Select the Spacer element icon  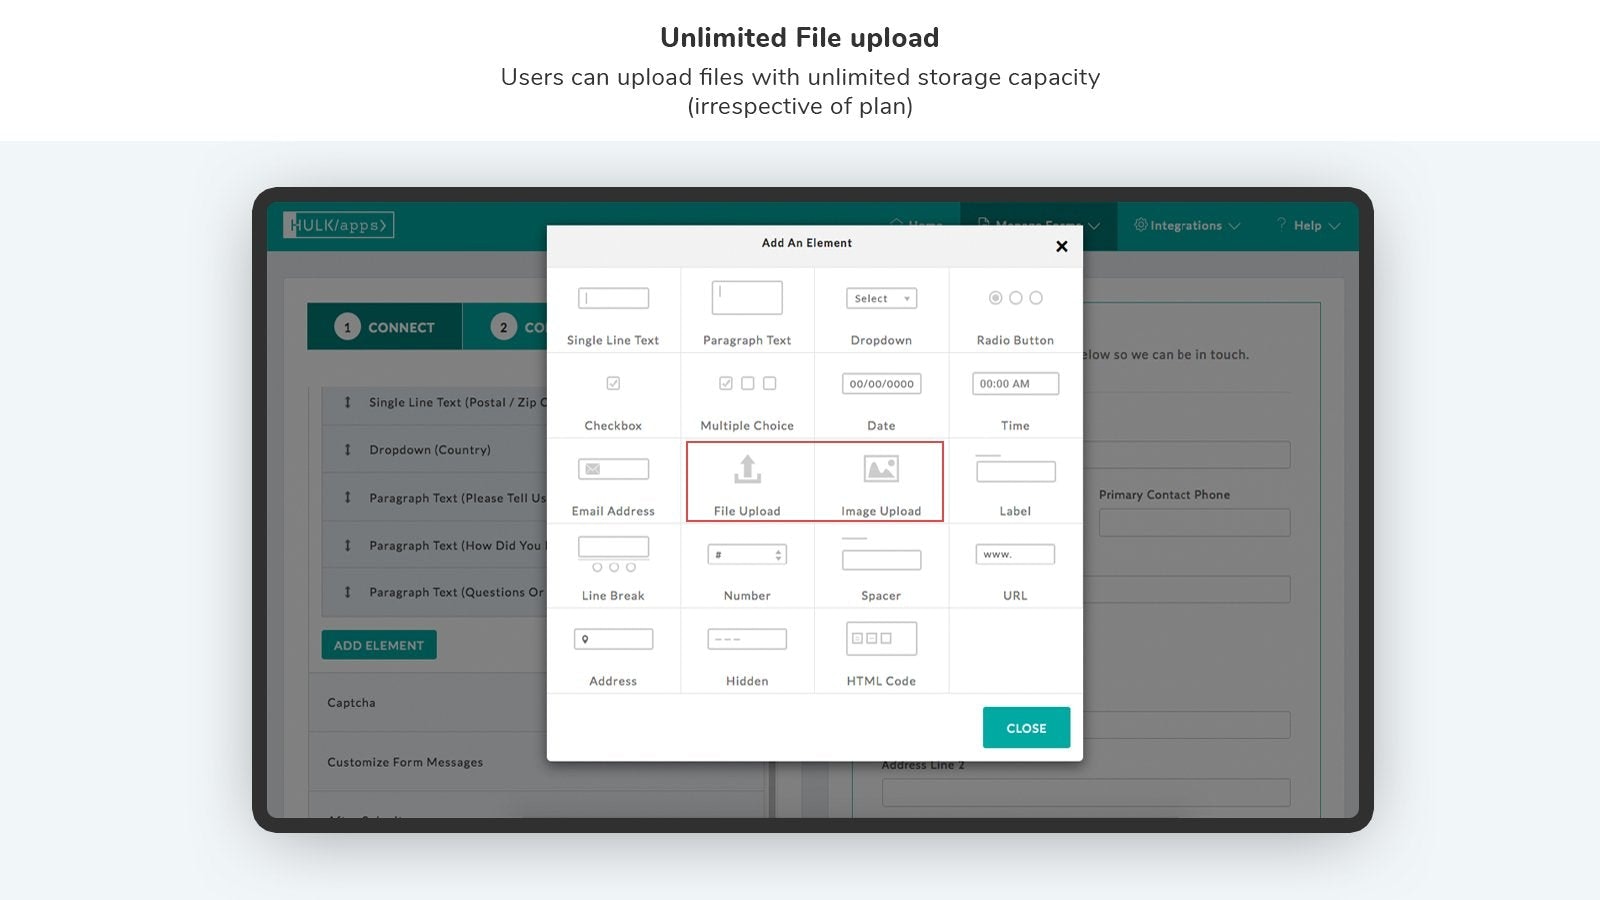(x=880, y=558)
